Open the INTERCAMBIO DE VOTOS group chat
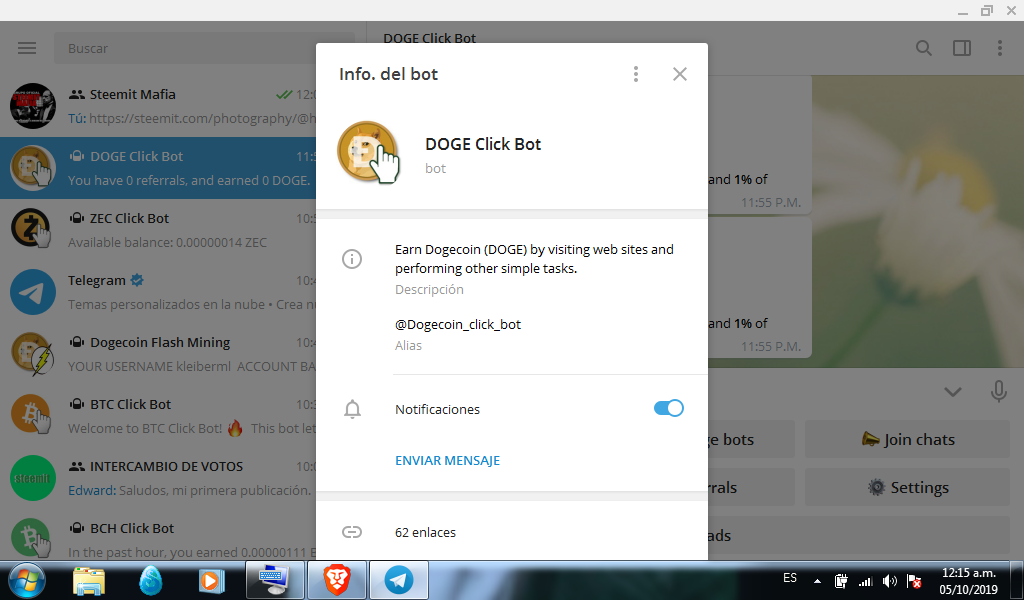 tap(158, 478)
